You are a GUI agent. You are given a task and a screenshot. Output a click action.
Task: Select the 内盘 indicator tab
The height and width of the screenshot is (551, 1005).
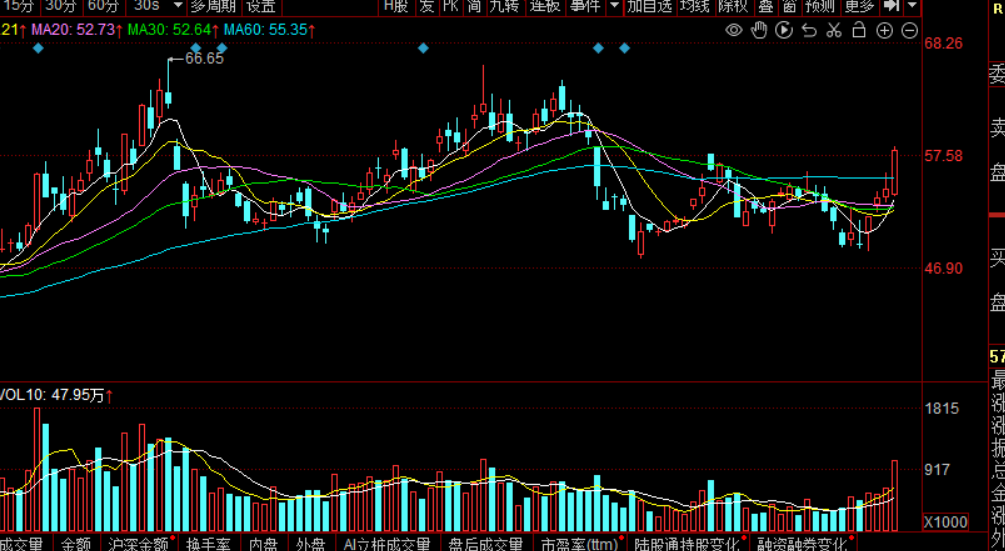pos(263,544)
